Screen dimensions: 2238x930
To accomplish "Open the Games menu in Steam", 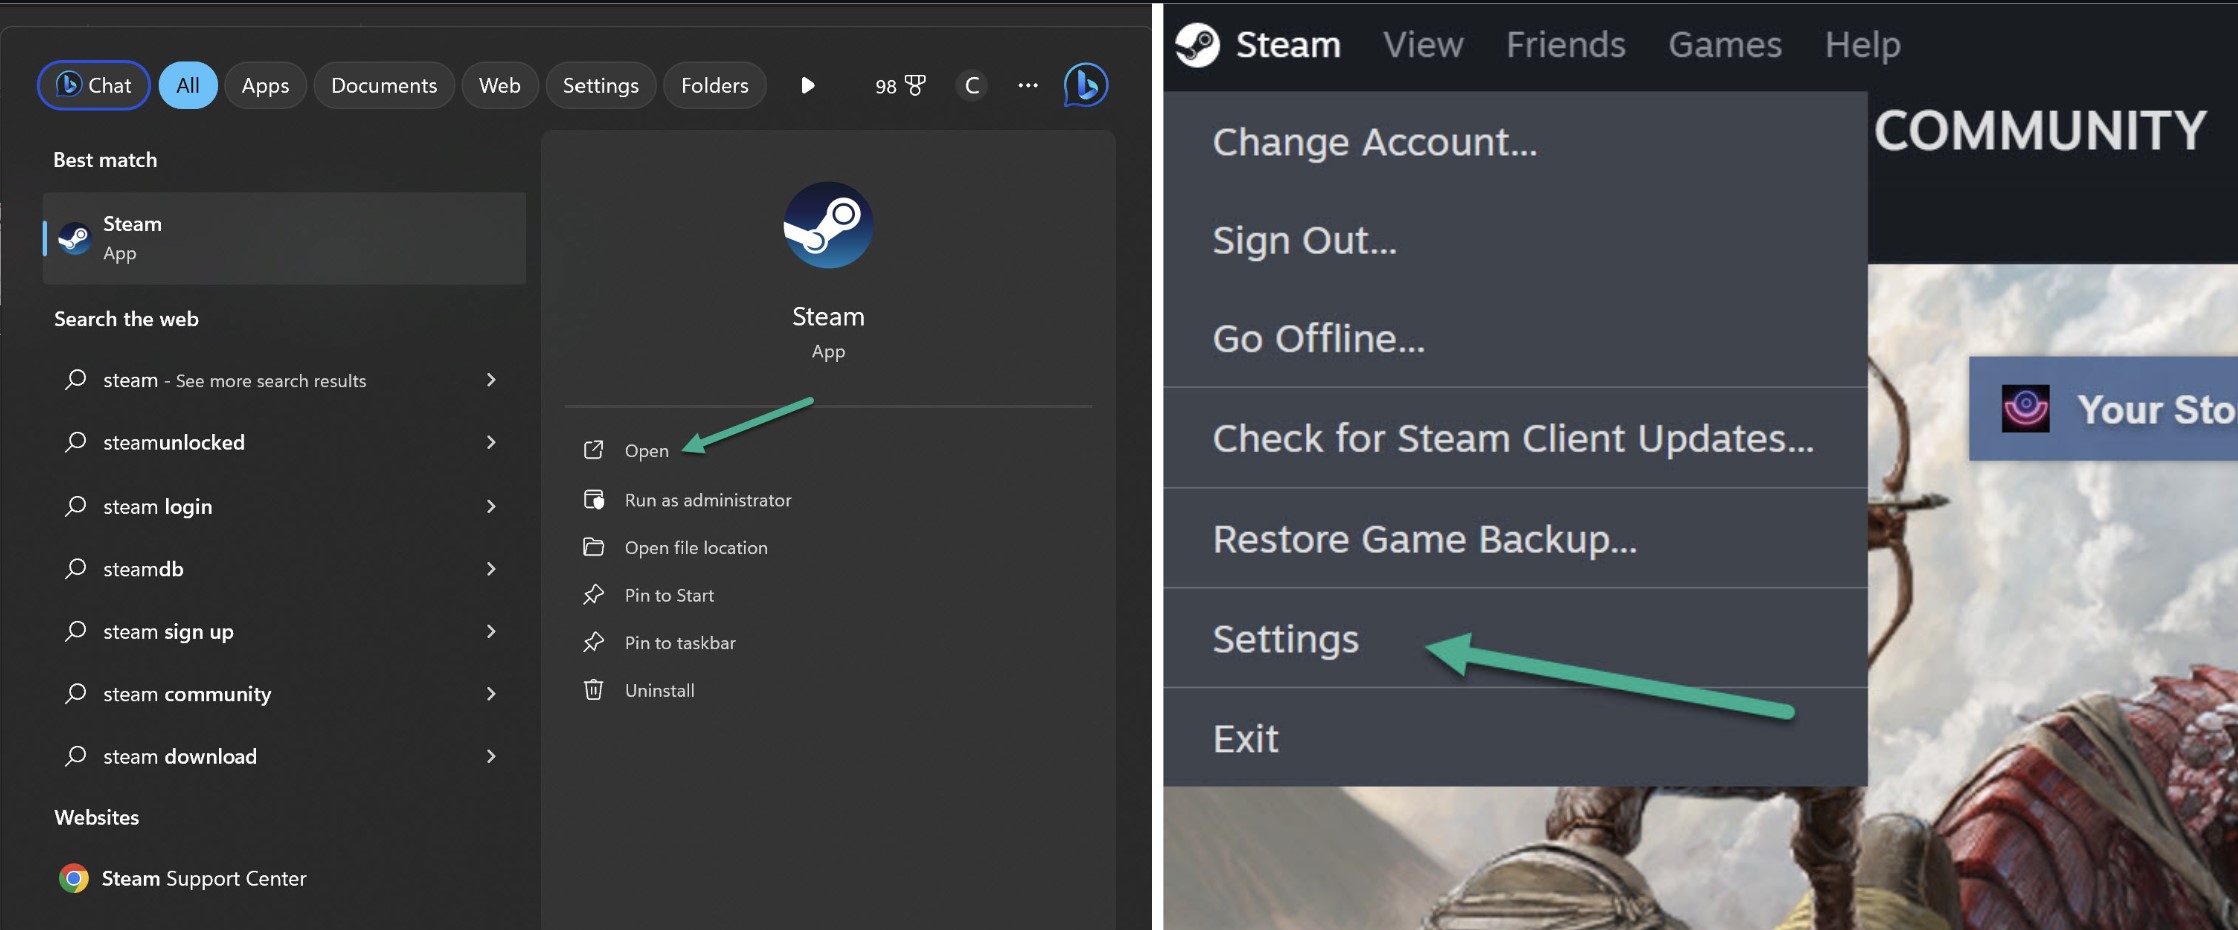I will [1725, 45].
